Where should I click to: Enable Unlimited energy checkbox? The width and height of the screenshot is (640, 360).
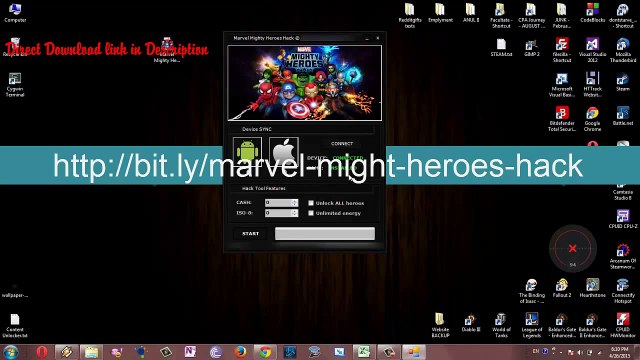[x=311, y=213]
